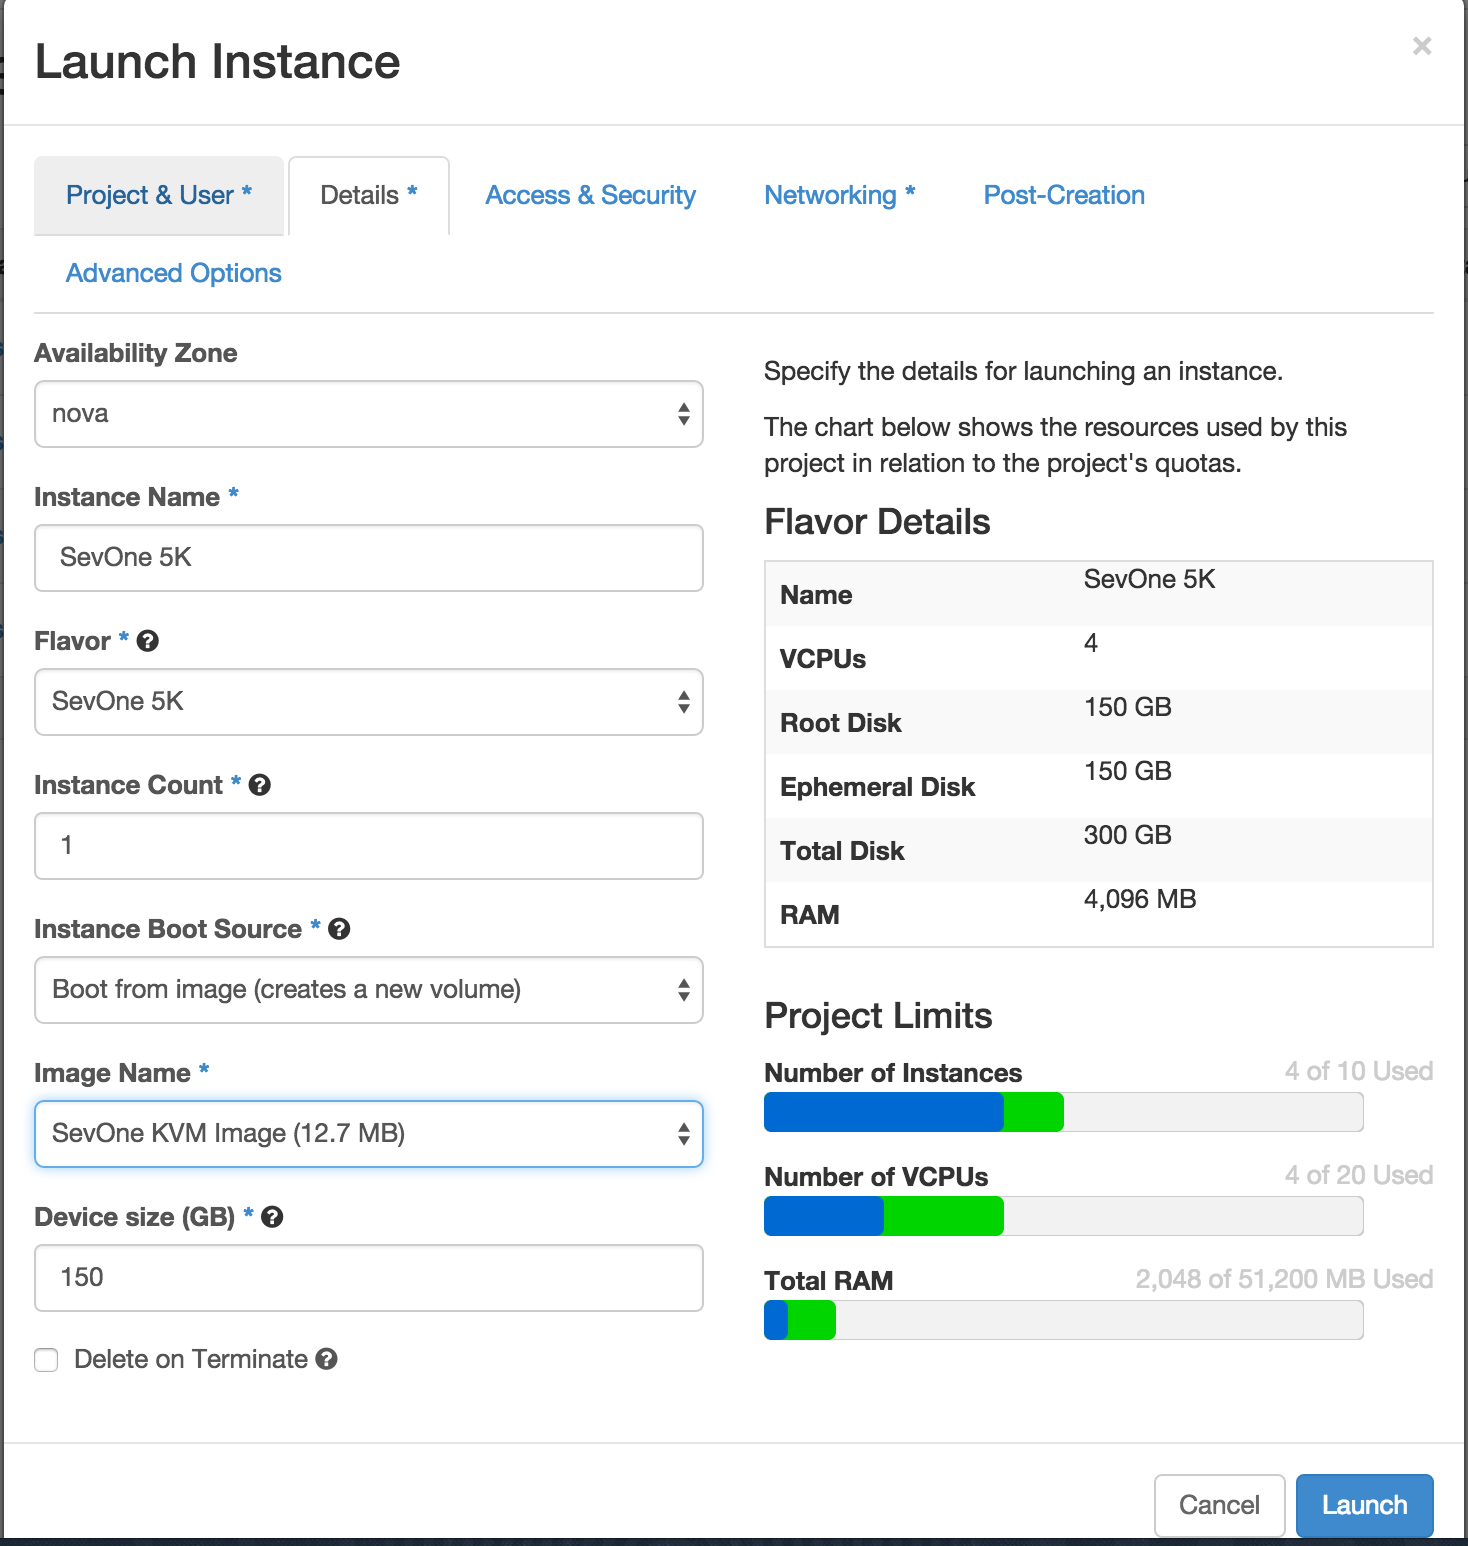Click the '4 of 10 Used' text

click(1359, 1071)
